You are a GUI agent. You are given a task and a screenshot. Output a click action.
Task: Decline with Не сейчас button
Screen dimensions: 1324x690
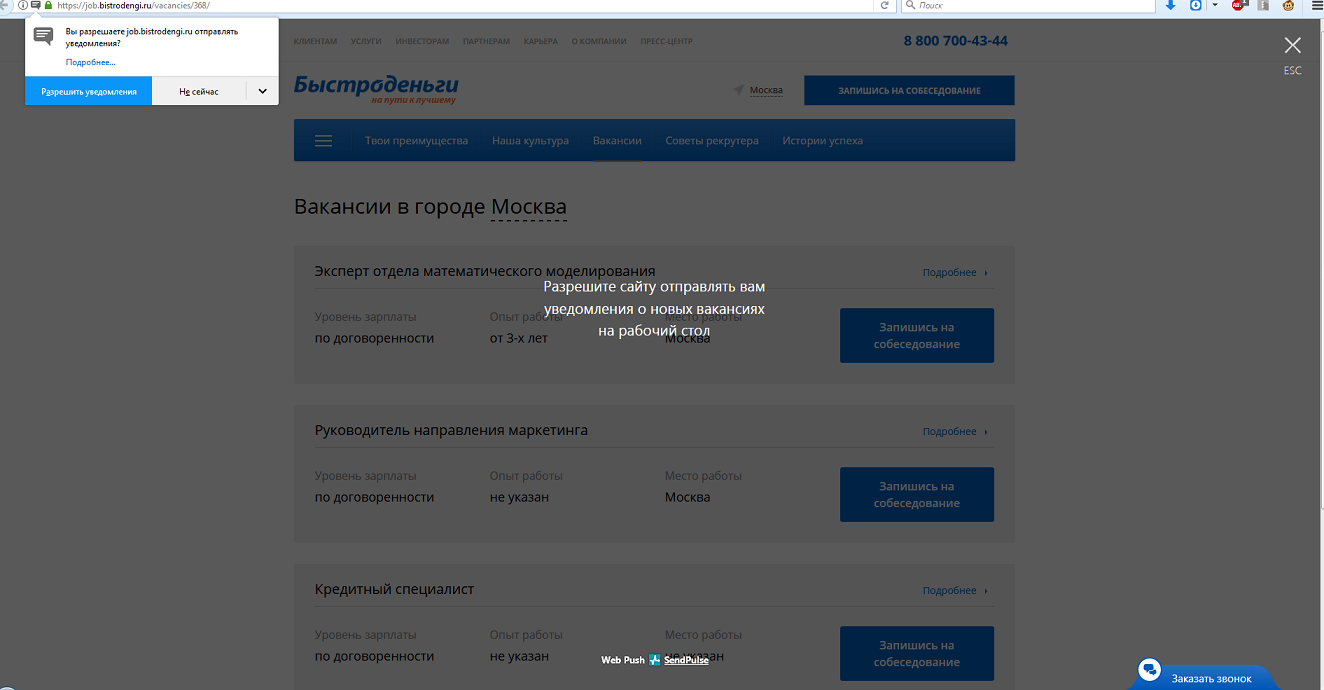pyautogui.click(x=199, y=91)
